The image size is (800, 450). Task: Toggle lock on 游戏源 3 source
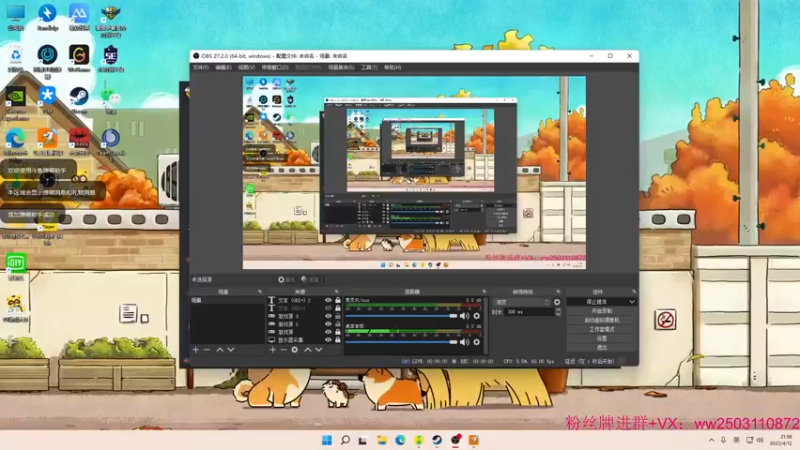click(x=338, y=316)
